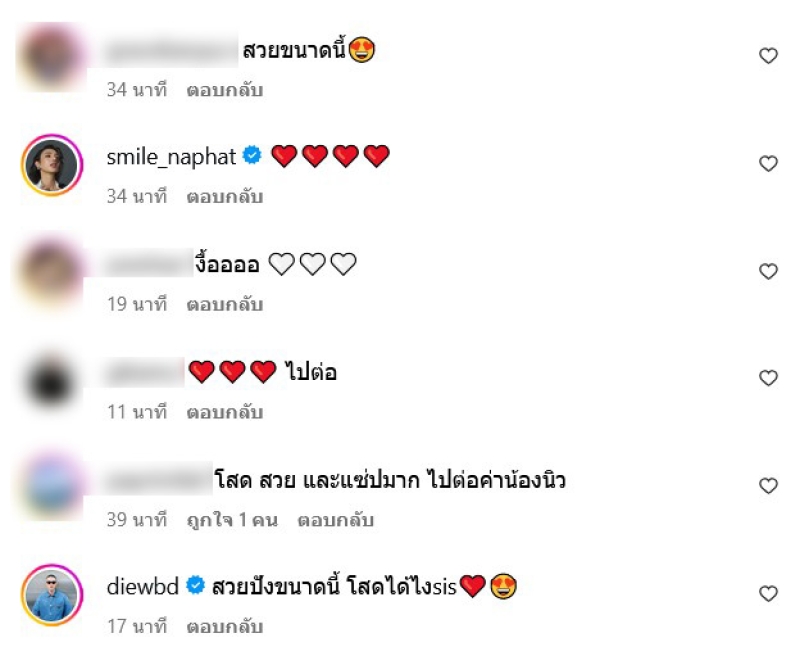Like the "สวยขนาดนี้" comment
Image resolution: width=800 pixels, height=665 pixels.
point(768,56)
